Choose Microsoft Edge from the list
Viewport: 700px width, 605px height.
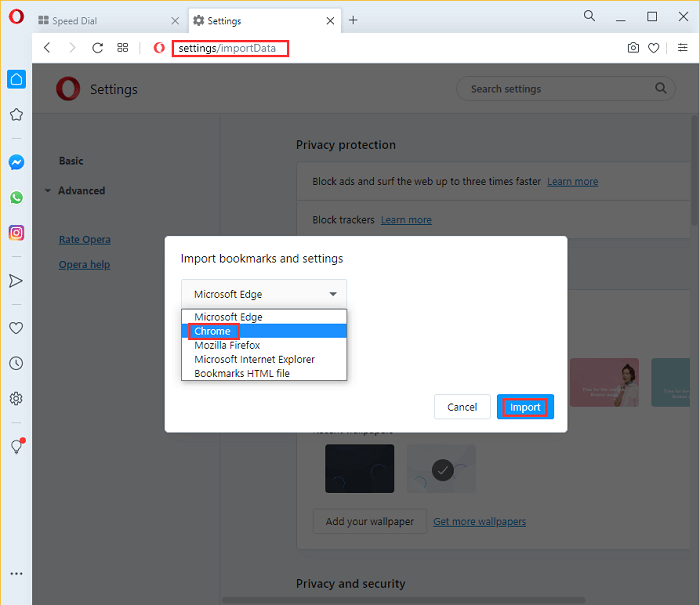[x=264, y=317]
